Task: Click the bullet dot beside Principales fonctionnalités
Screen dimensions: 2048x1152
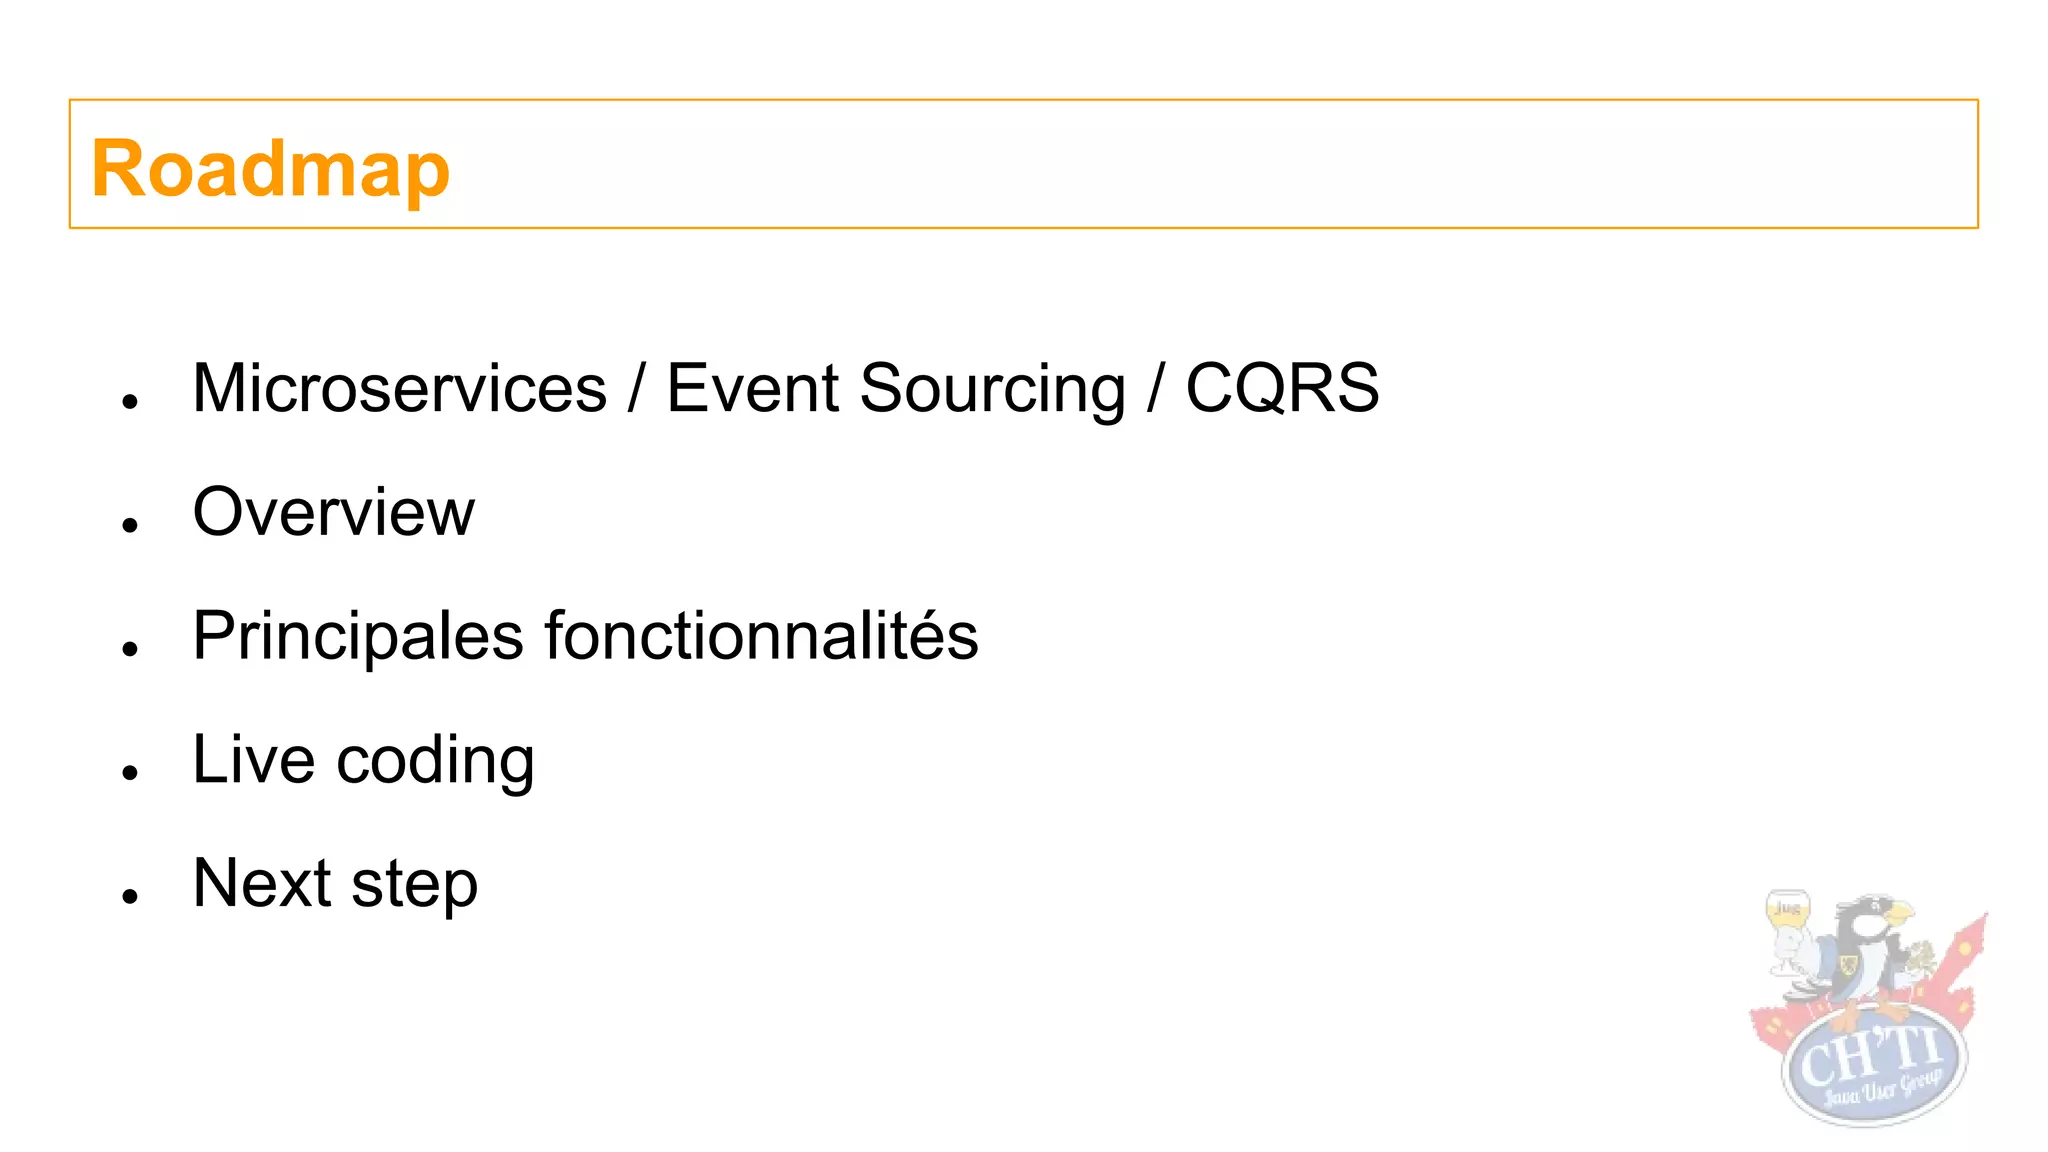Action: coord(129,649)
